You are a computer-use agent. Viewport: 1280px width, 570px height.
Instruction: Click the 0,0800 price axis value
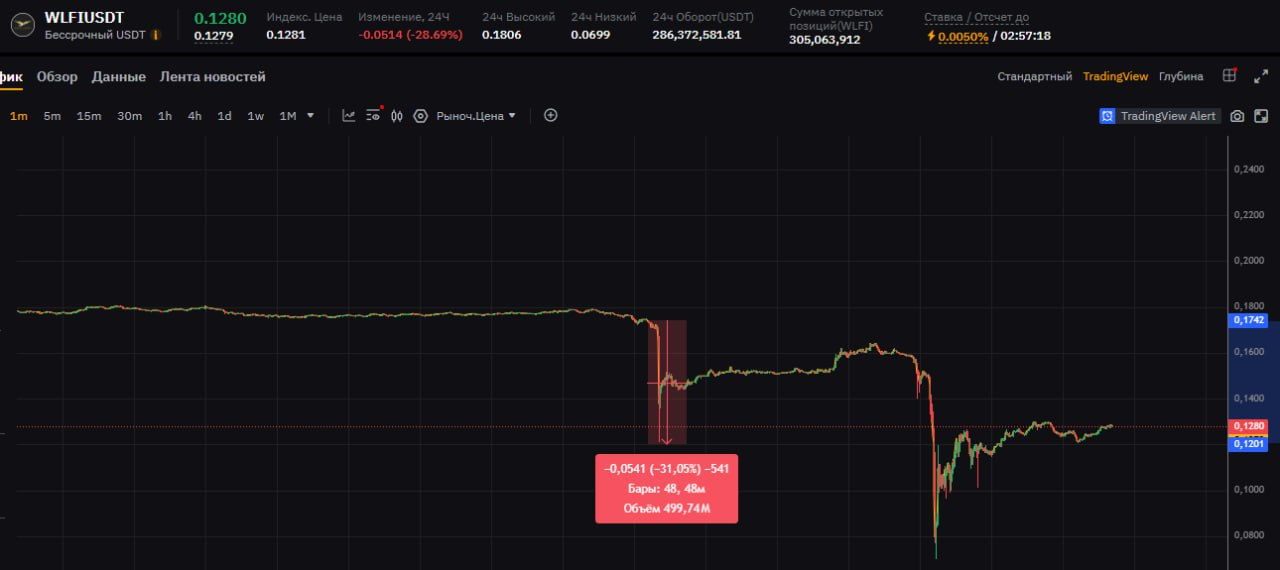[1249, 535]
